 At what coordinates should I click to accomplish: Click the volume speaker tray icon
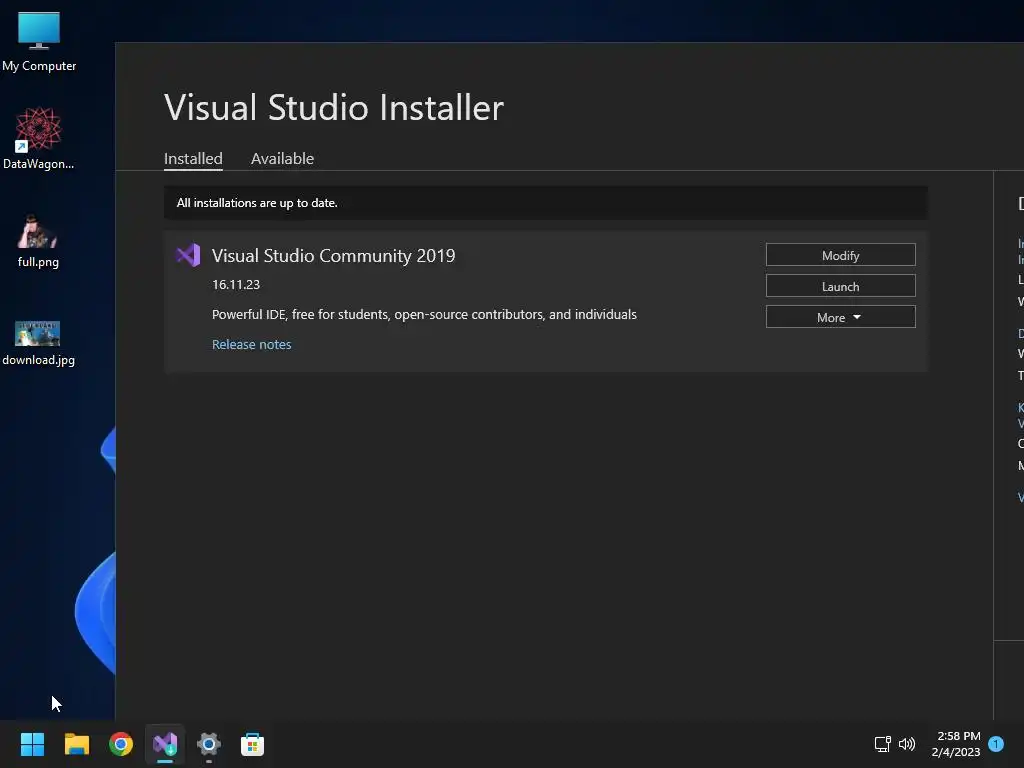point(907,744)
